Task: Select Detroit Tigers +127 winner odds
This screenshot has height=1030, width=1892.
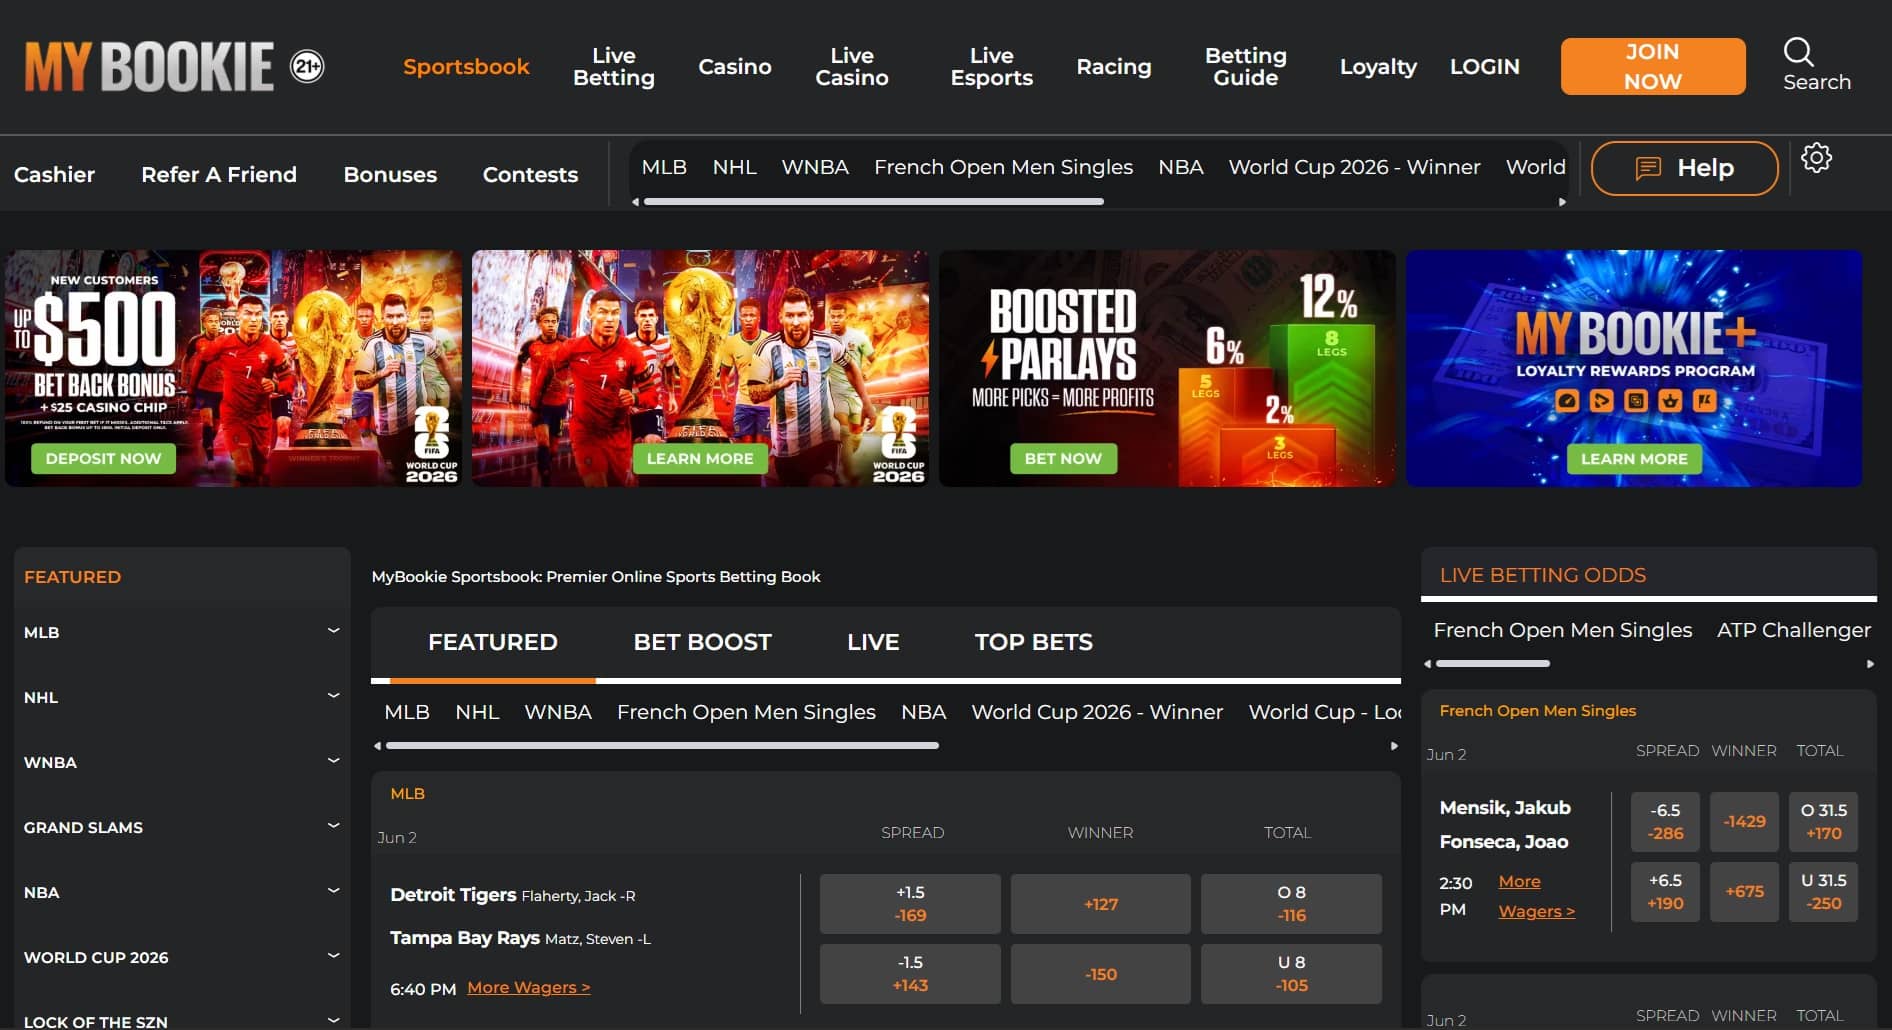Action: 1100,903
